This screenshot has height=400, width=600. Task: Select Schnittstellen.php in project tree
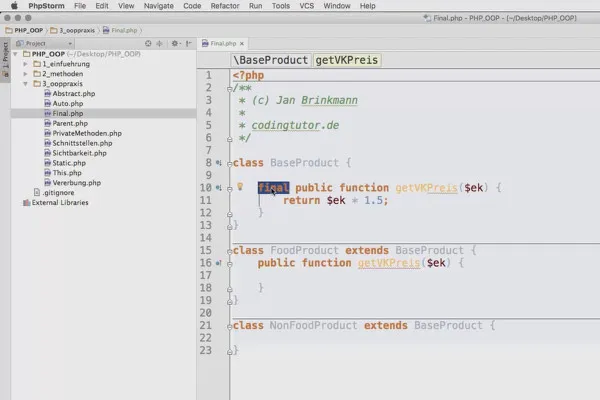click(82, 143)
